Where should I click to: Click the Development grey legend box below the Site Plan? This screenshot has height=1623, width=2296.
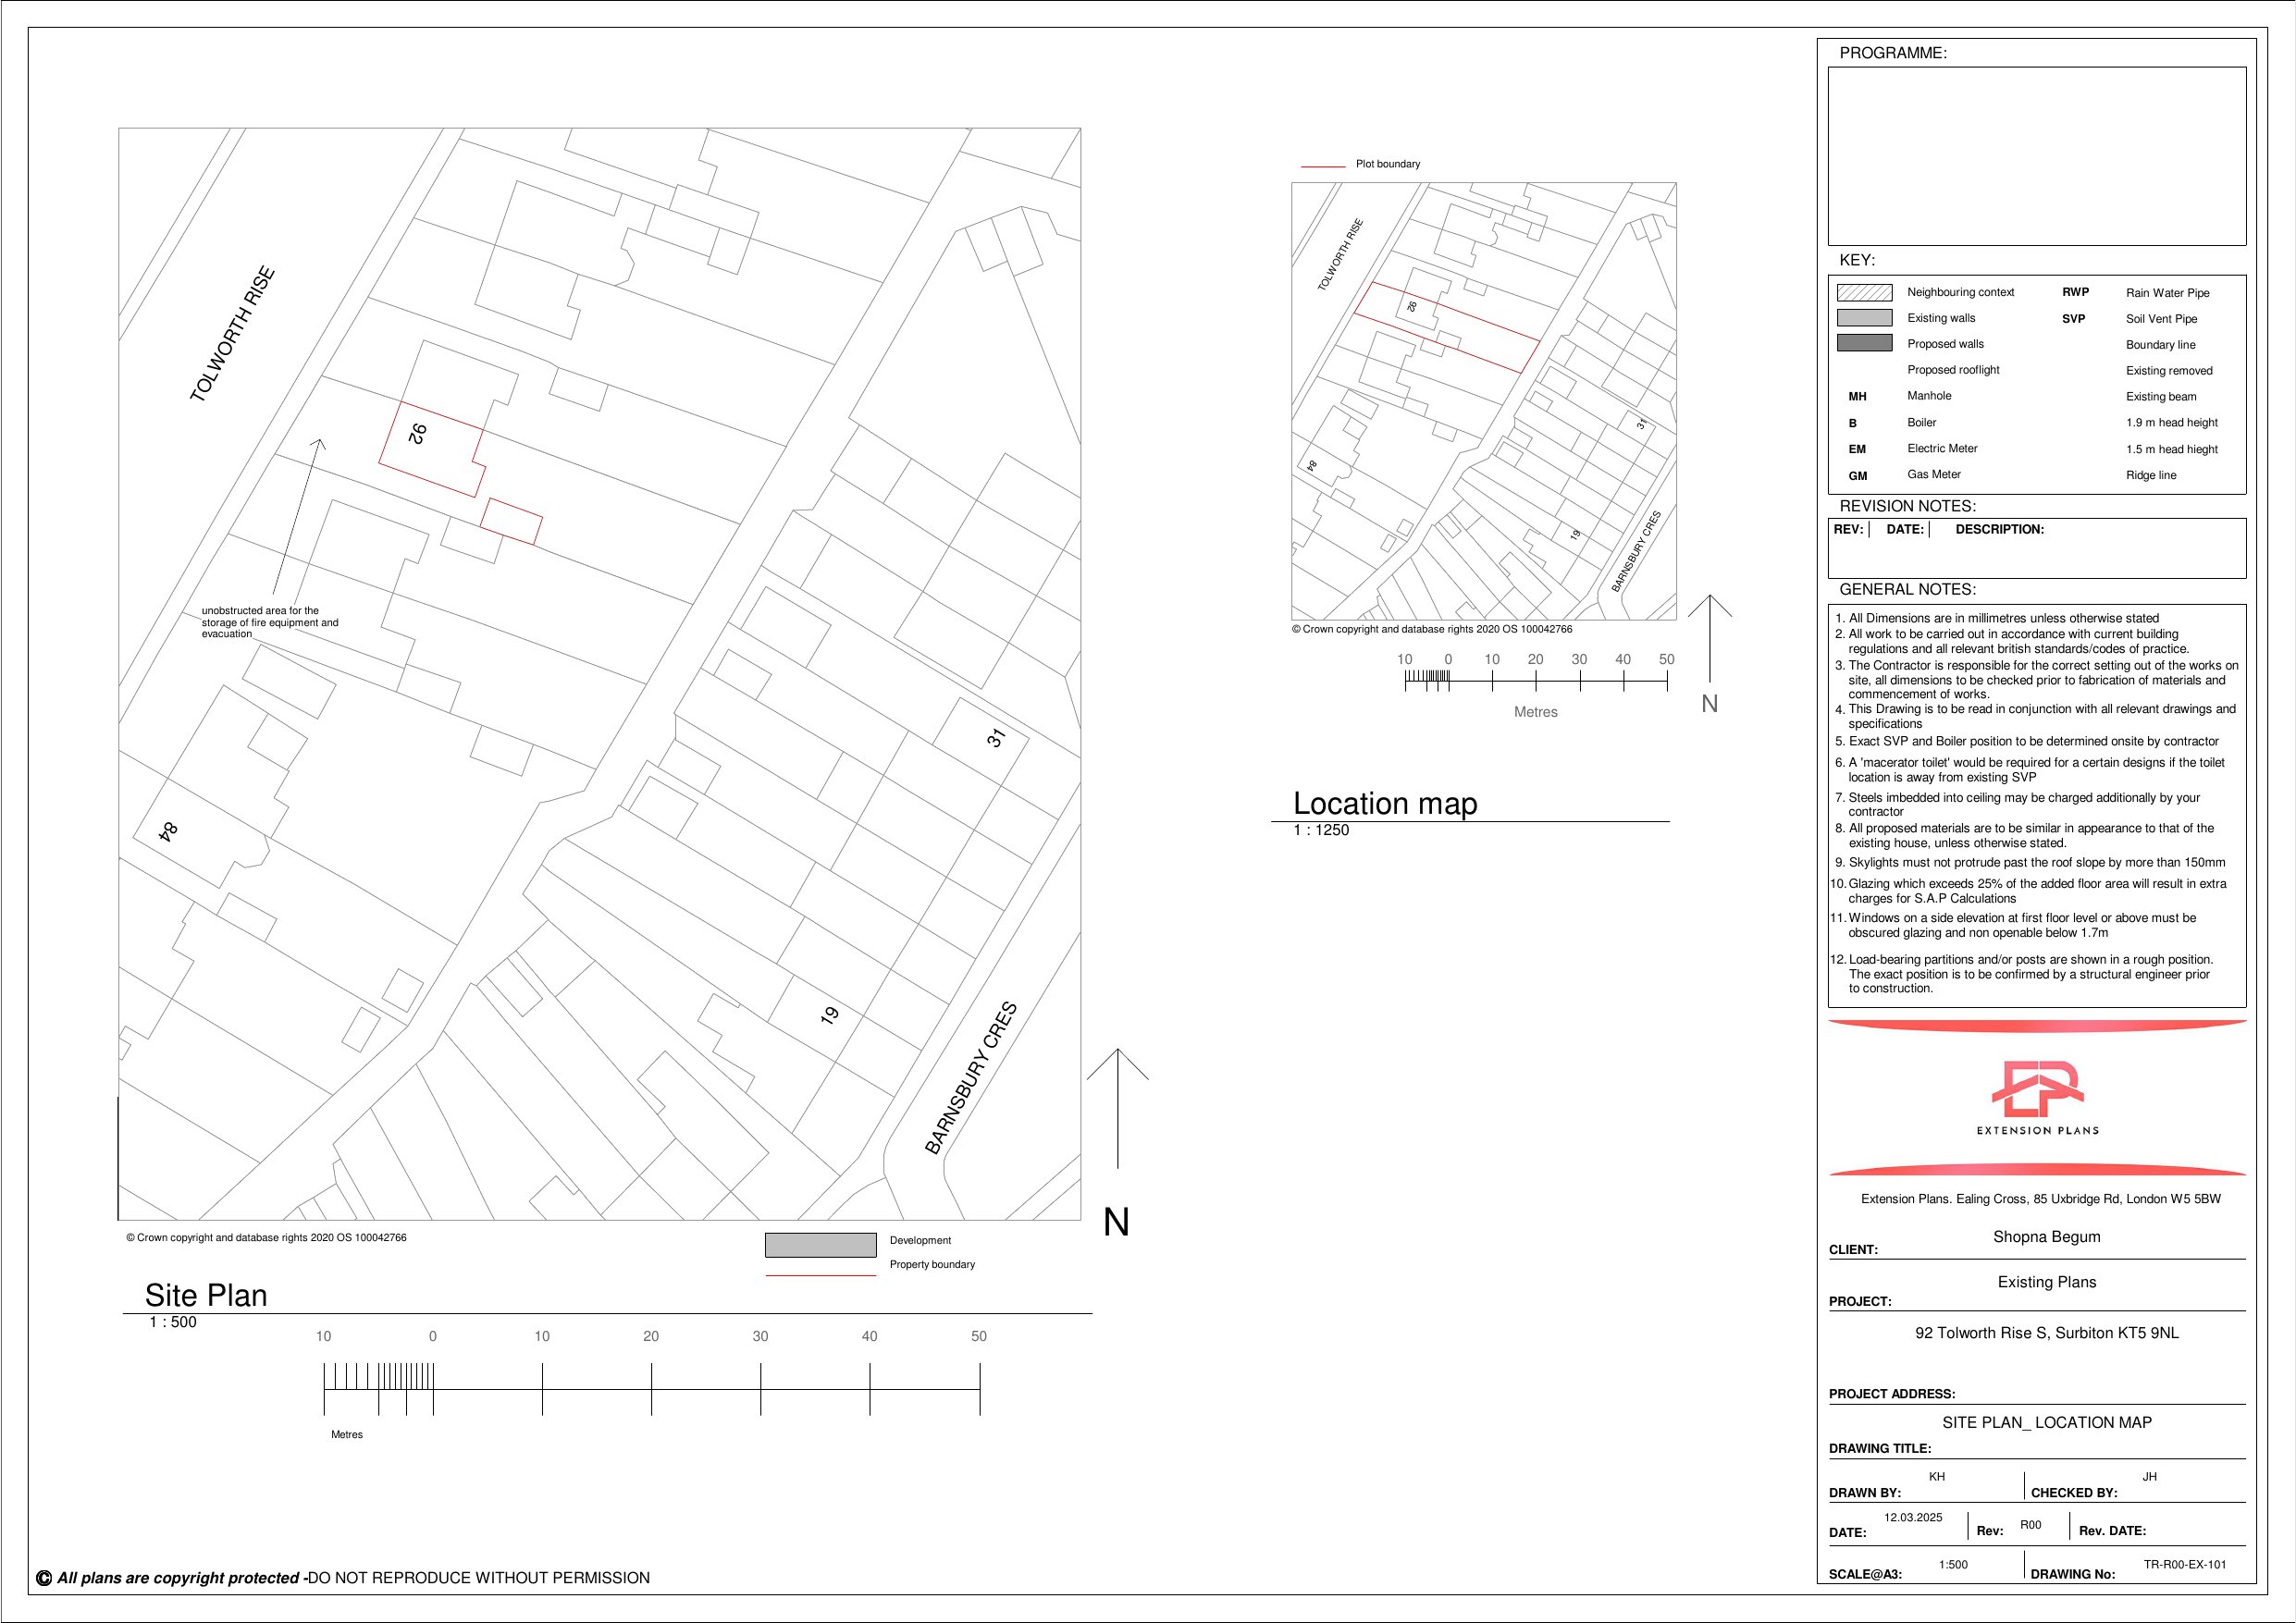tap(820, 1244)
